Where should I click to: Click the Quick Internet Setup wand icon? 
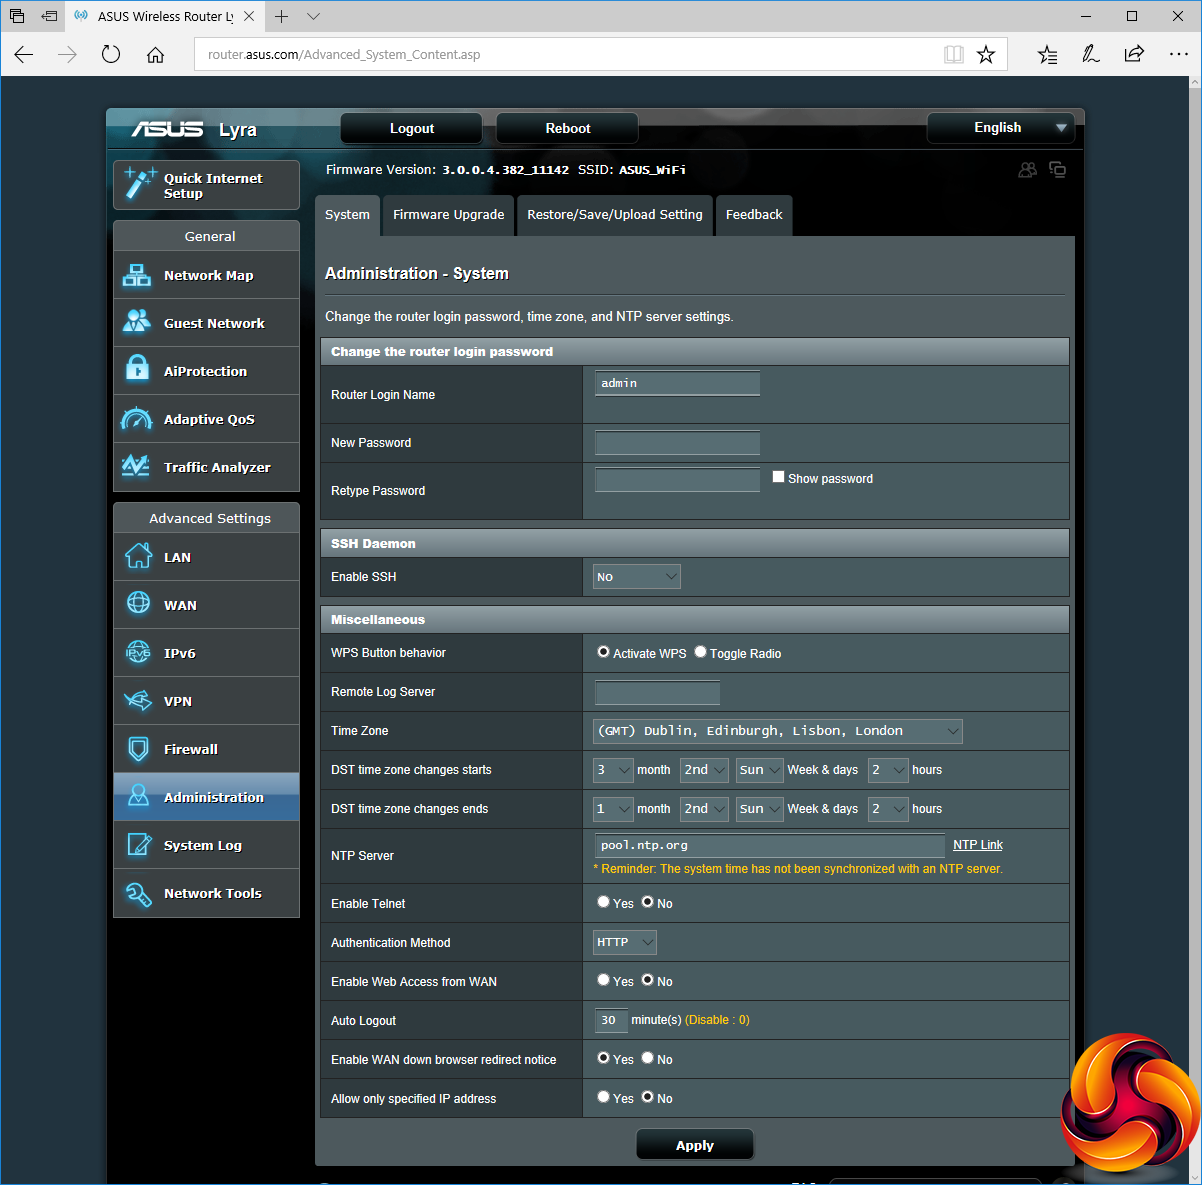pos(138,184)
